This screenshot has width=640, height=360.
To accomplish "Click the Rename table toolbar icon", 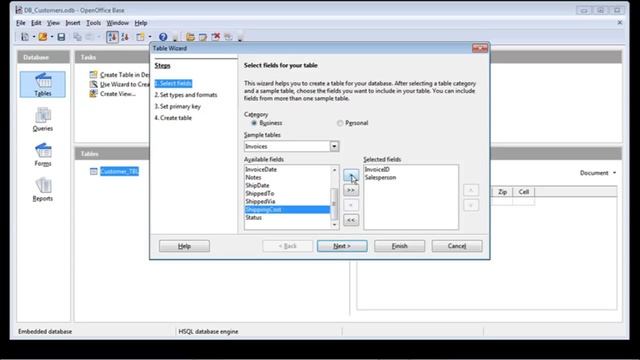I will 229,37.
